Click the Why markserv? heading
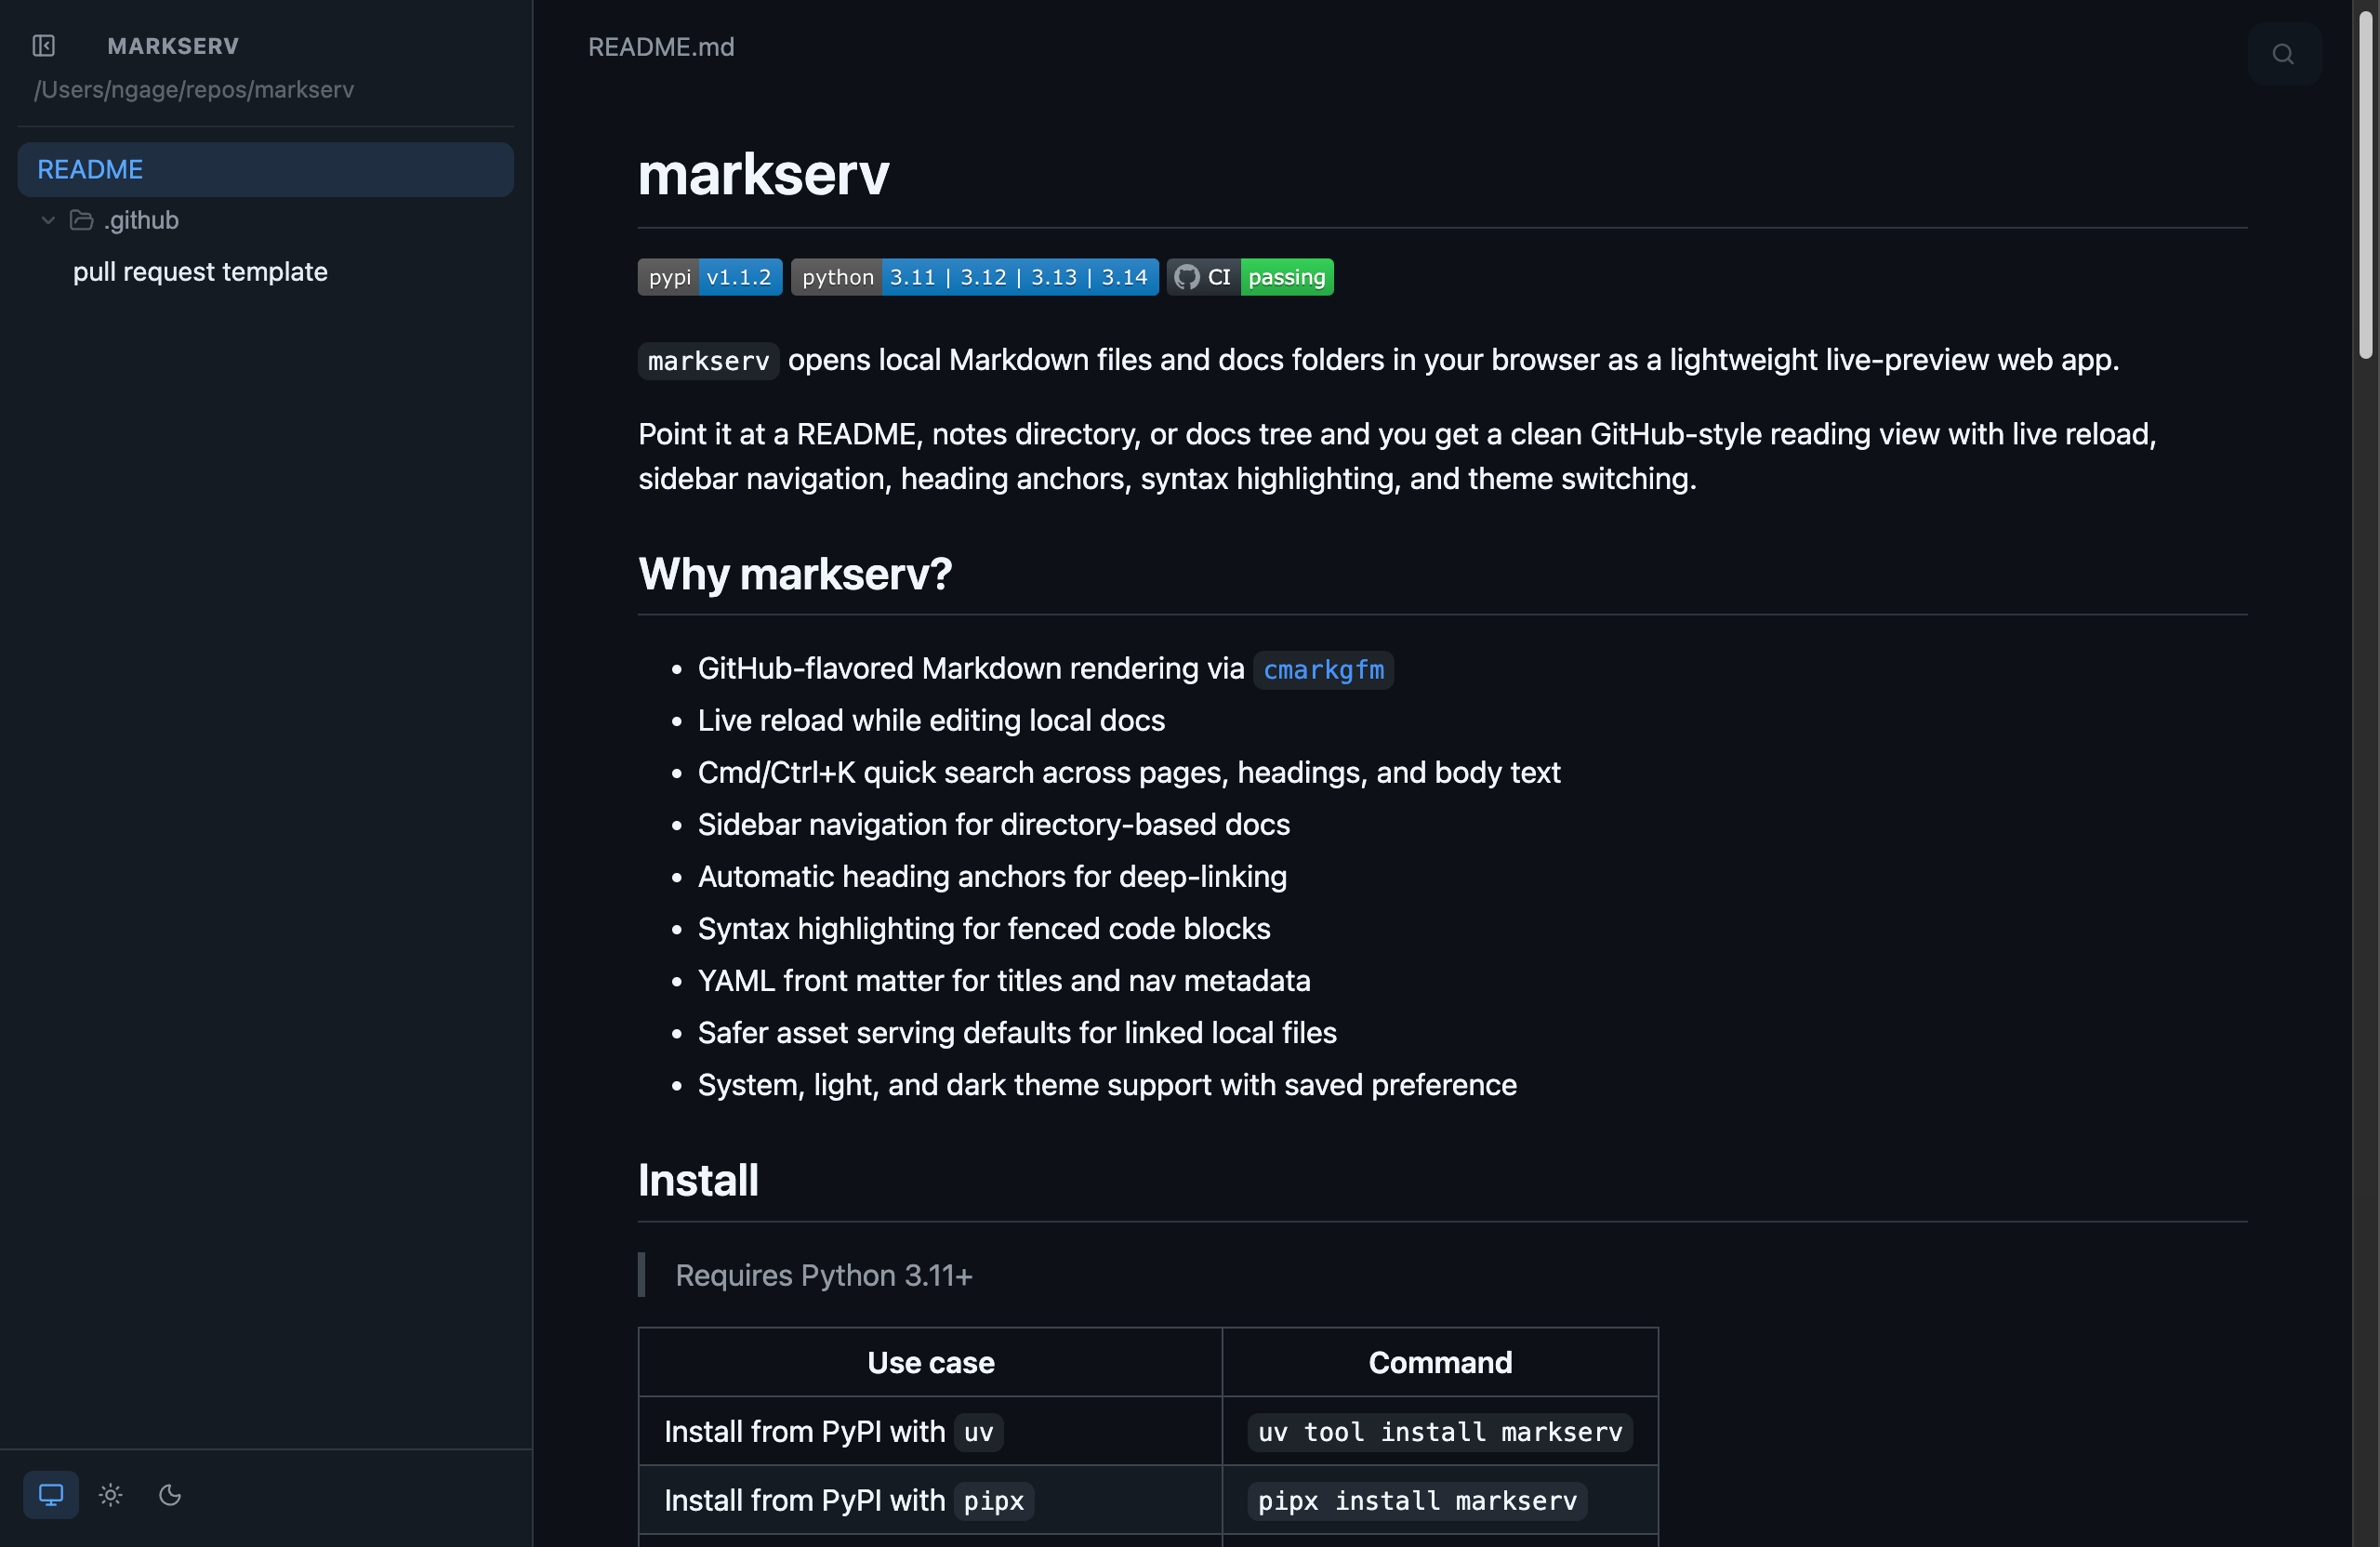 click(794, 573)
